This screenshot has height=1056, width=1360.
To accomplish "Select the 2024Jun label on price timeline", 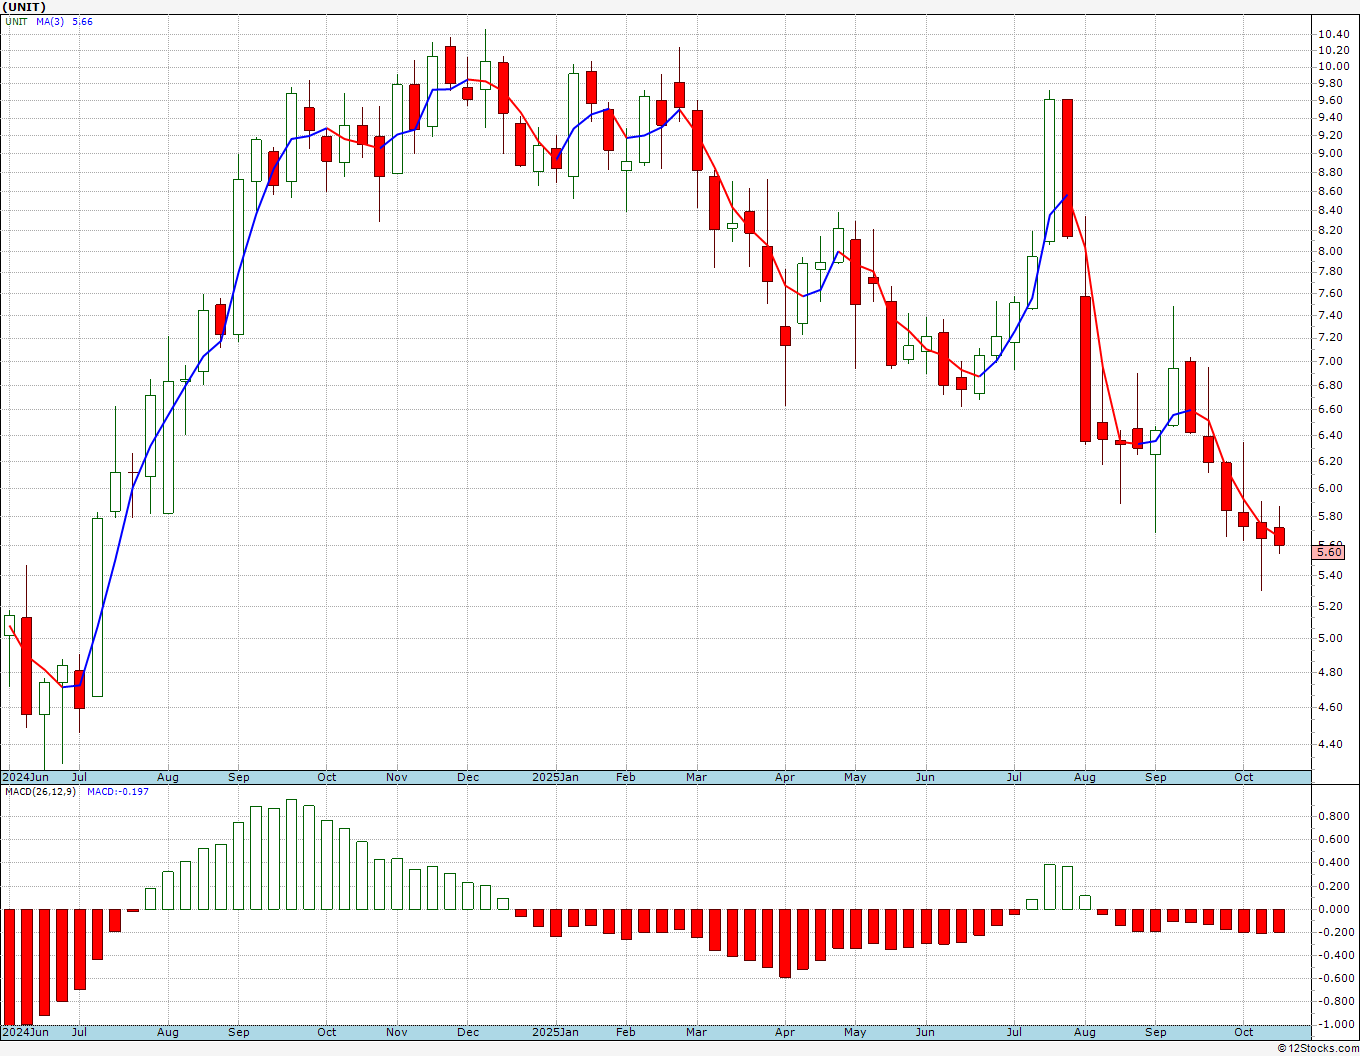I will (x=25, y=777).
